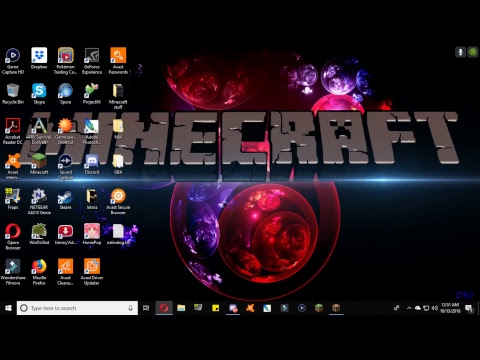Viewport: 480px width, 360px height.
Task: Select the Spore game shortcut
Action: (66, 94)
